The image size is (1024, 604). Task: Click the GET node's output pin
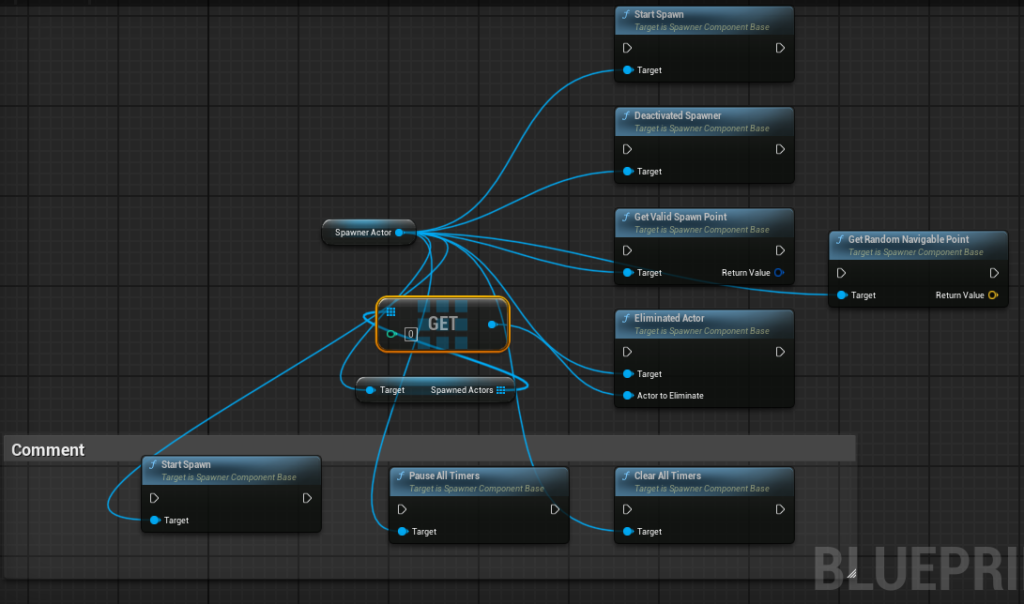click(492, 324)
